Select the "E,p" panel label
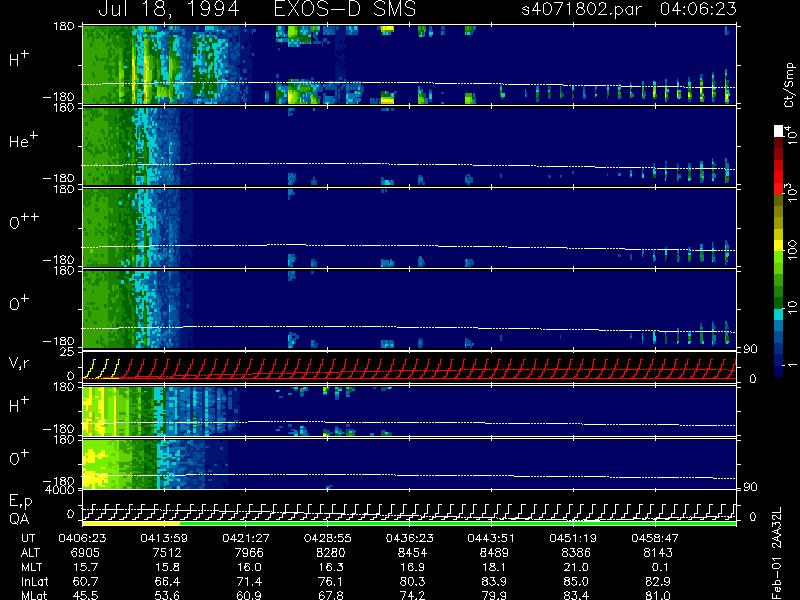Image resolution: width=800 pixels, height=600 pixels. click(20, 502)
